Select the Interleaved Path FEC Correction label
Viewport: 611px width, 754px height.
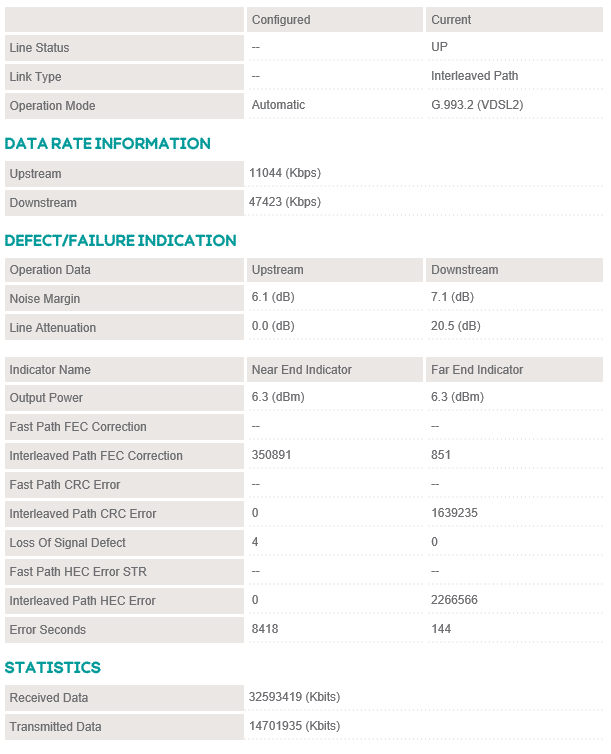[x=96, y=456]
